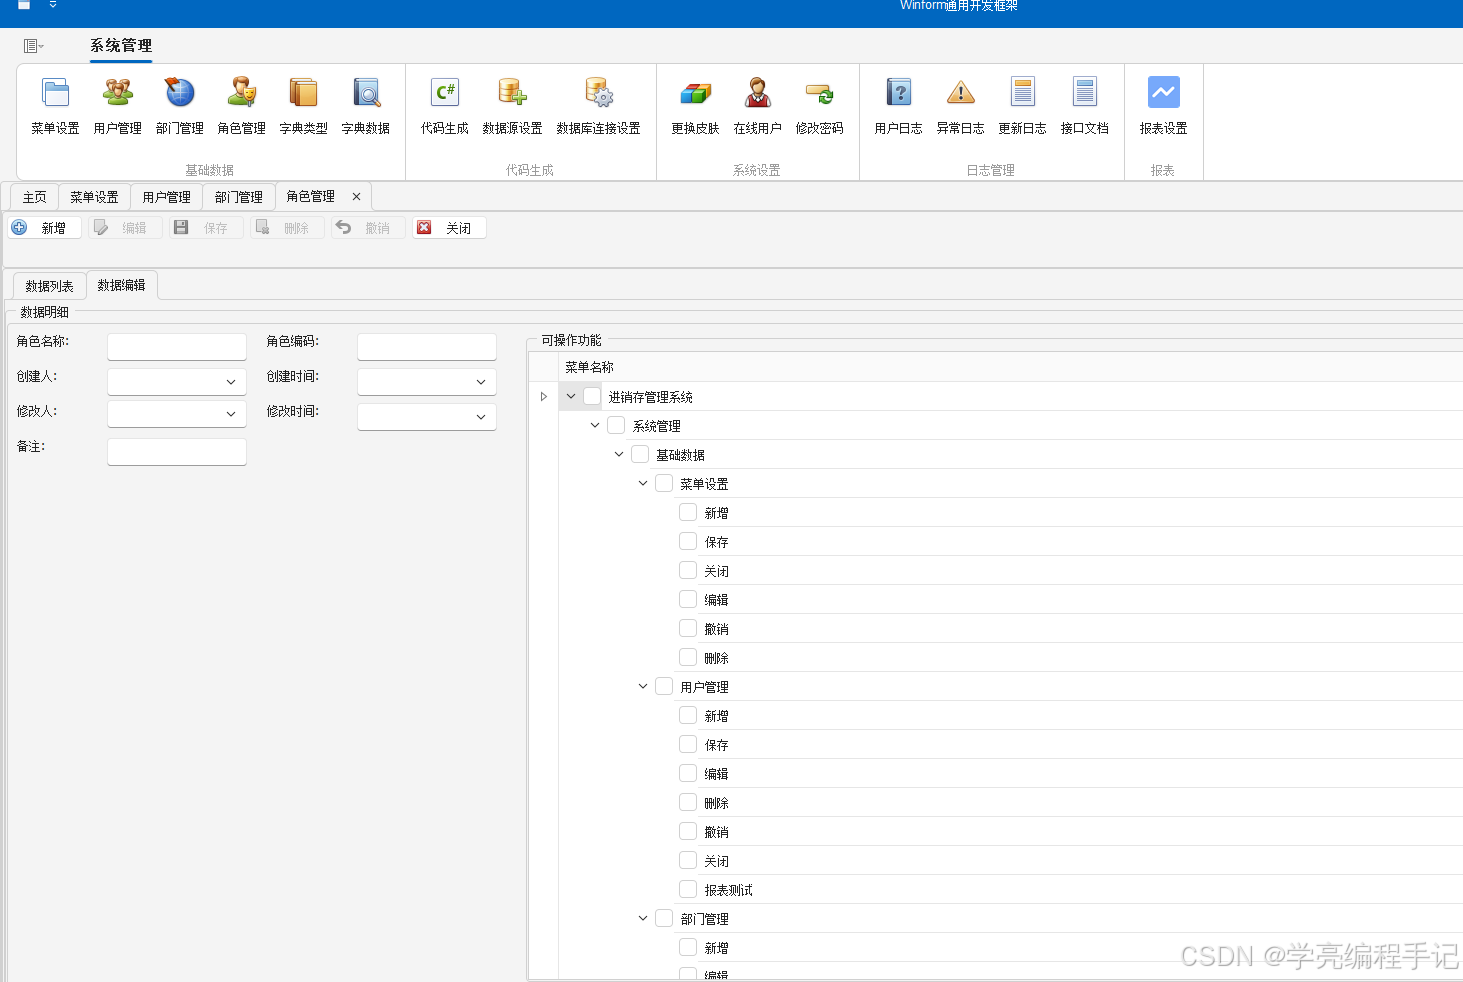
Task: Open 修改密码 icon
Action: tap(819, 106)
